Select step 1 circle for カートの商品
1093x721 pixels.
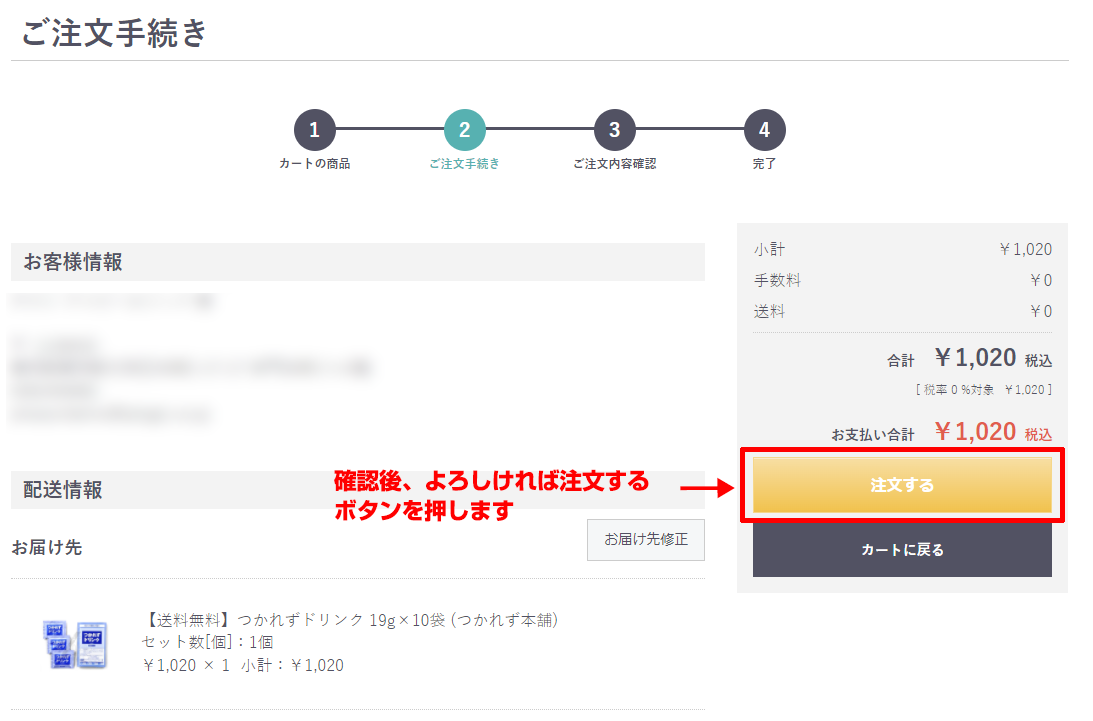(314, 130)
